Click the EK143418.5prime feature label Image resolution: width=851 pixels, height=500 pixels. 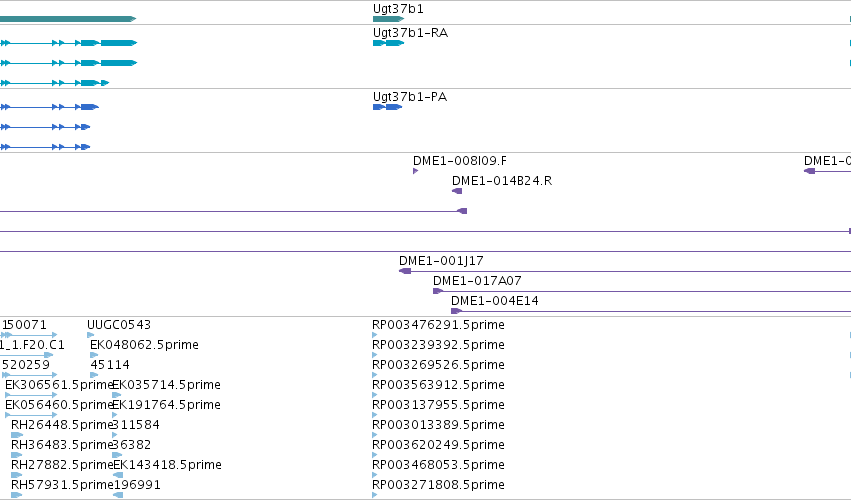click(167, 465)
